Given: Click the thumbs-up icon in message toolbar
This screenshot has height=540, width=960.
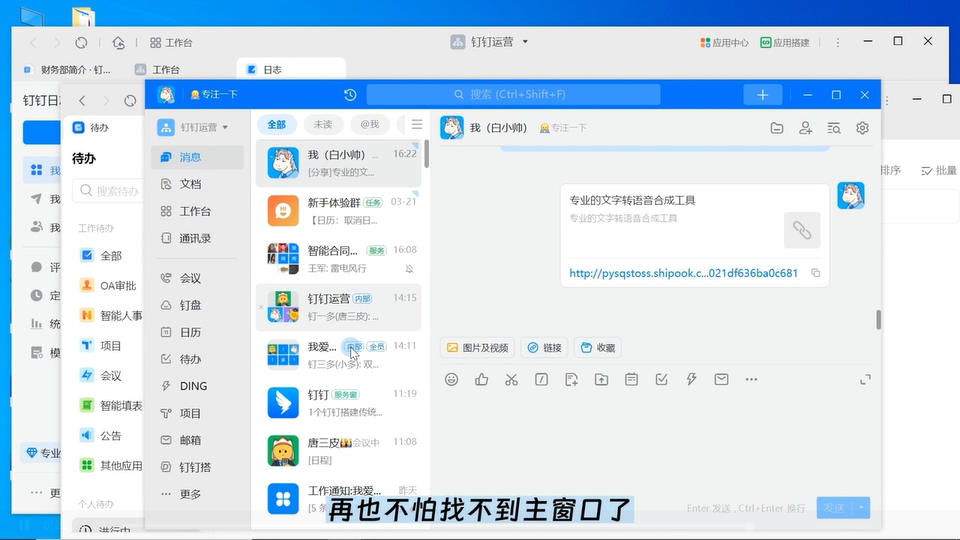Looking at the screenshot, I should coord(481,379).
